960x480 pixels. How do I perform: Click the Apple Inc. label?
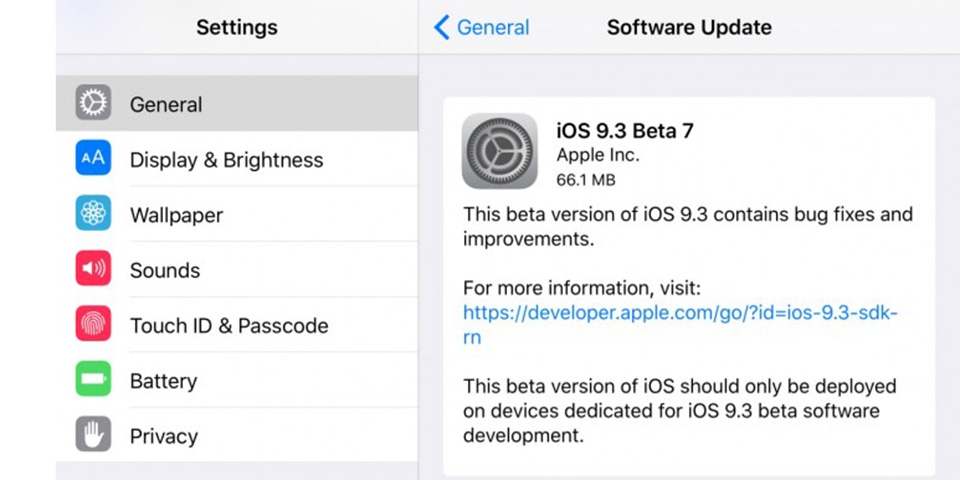tap(598, 156)
